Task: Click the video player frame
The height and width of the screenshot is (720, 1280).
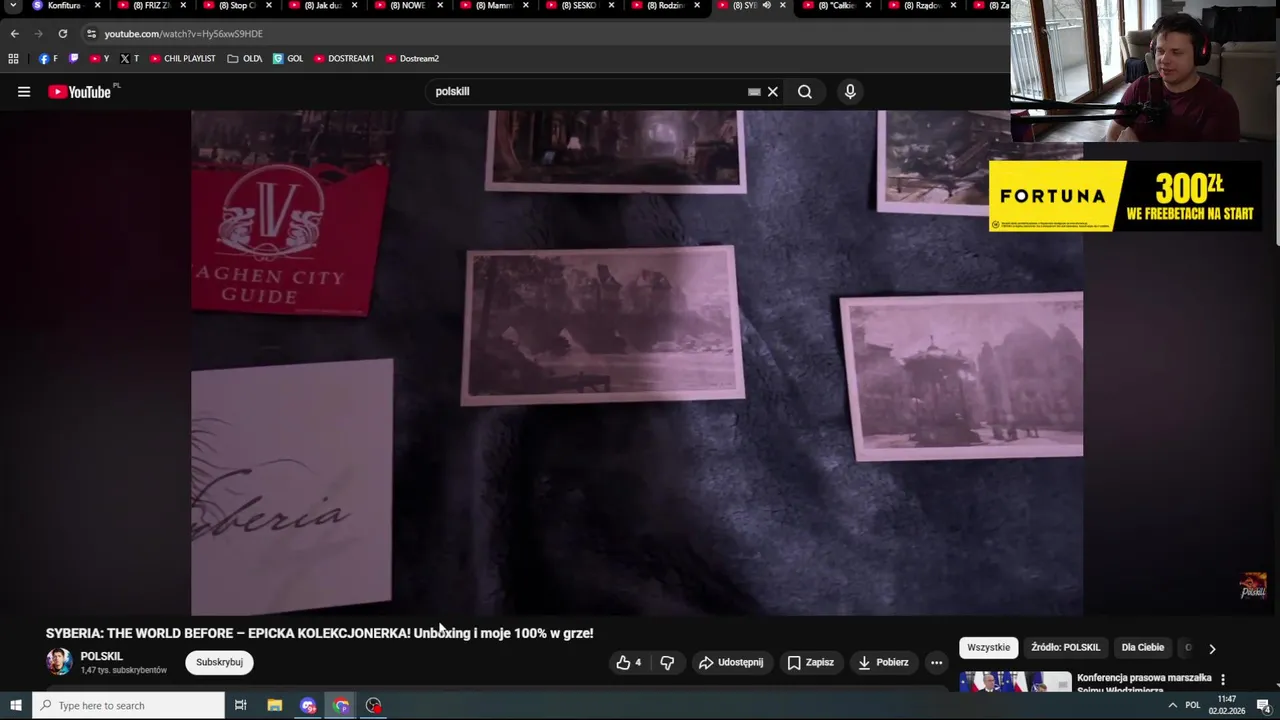Action: click(x=637, y=363)
